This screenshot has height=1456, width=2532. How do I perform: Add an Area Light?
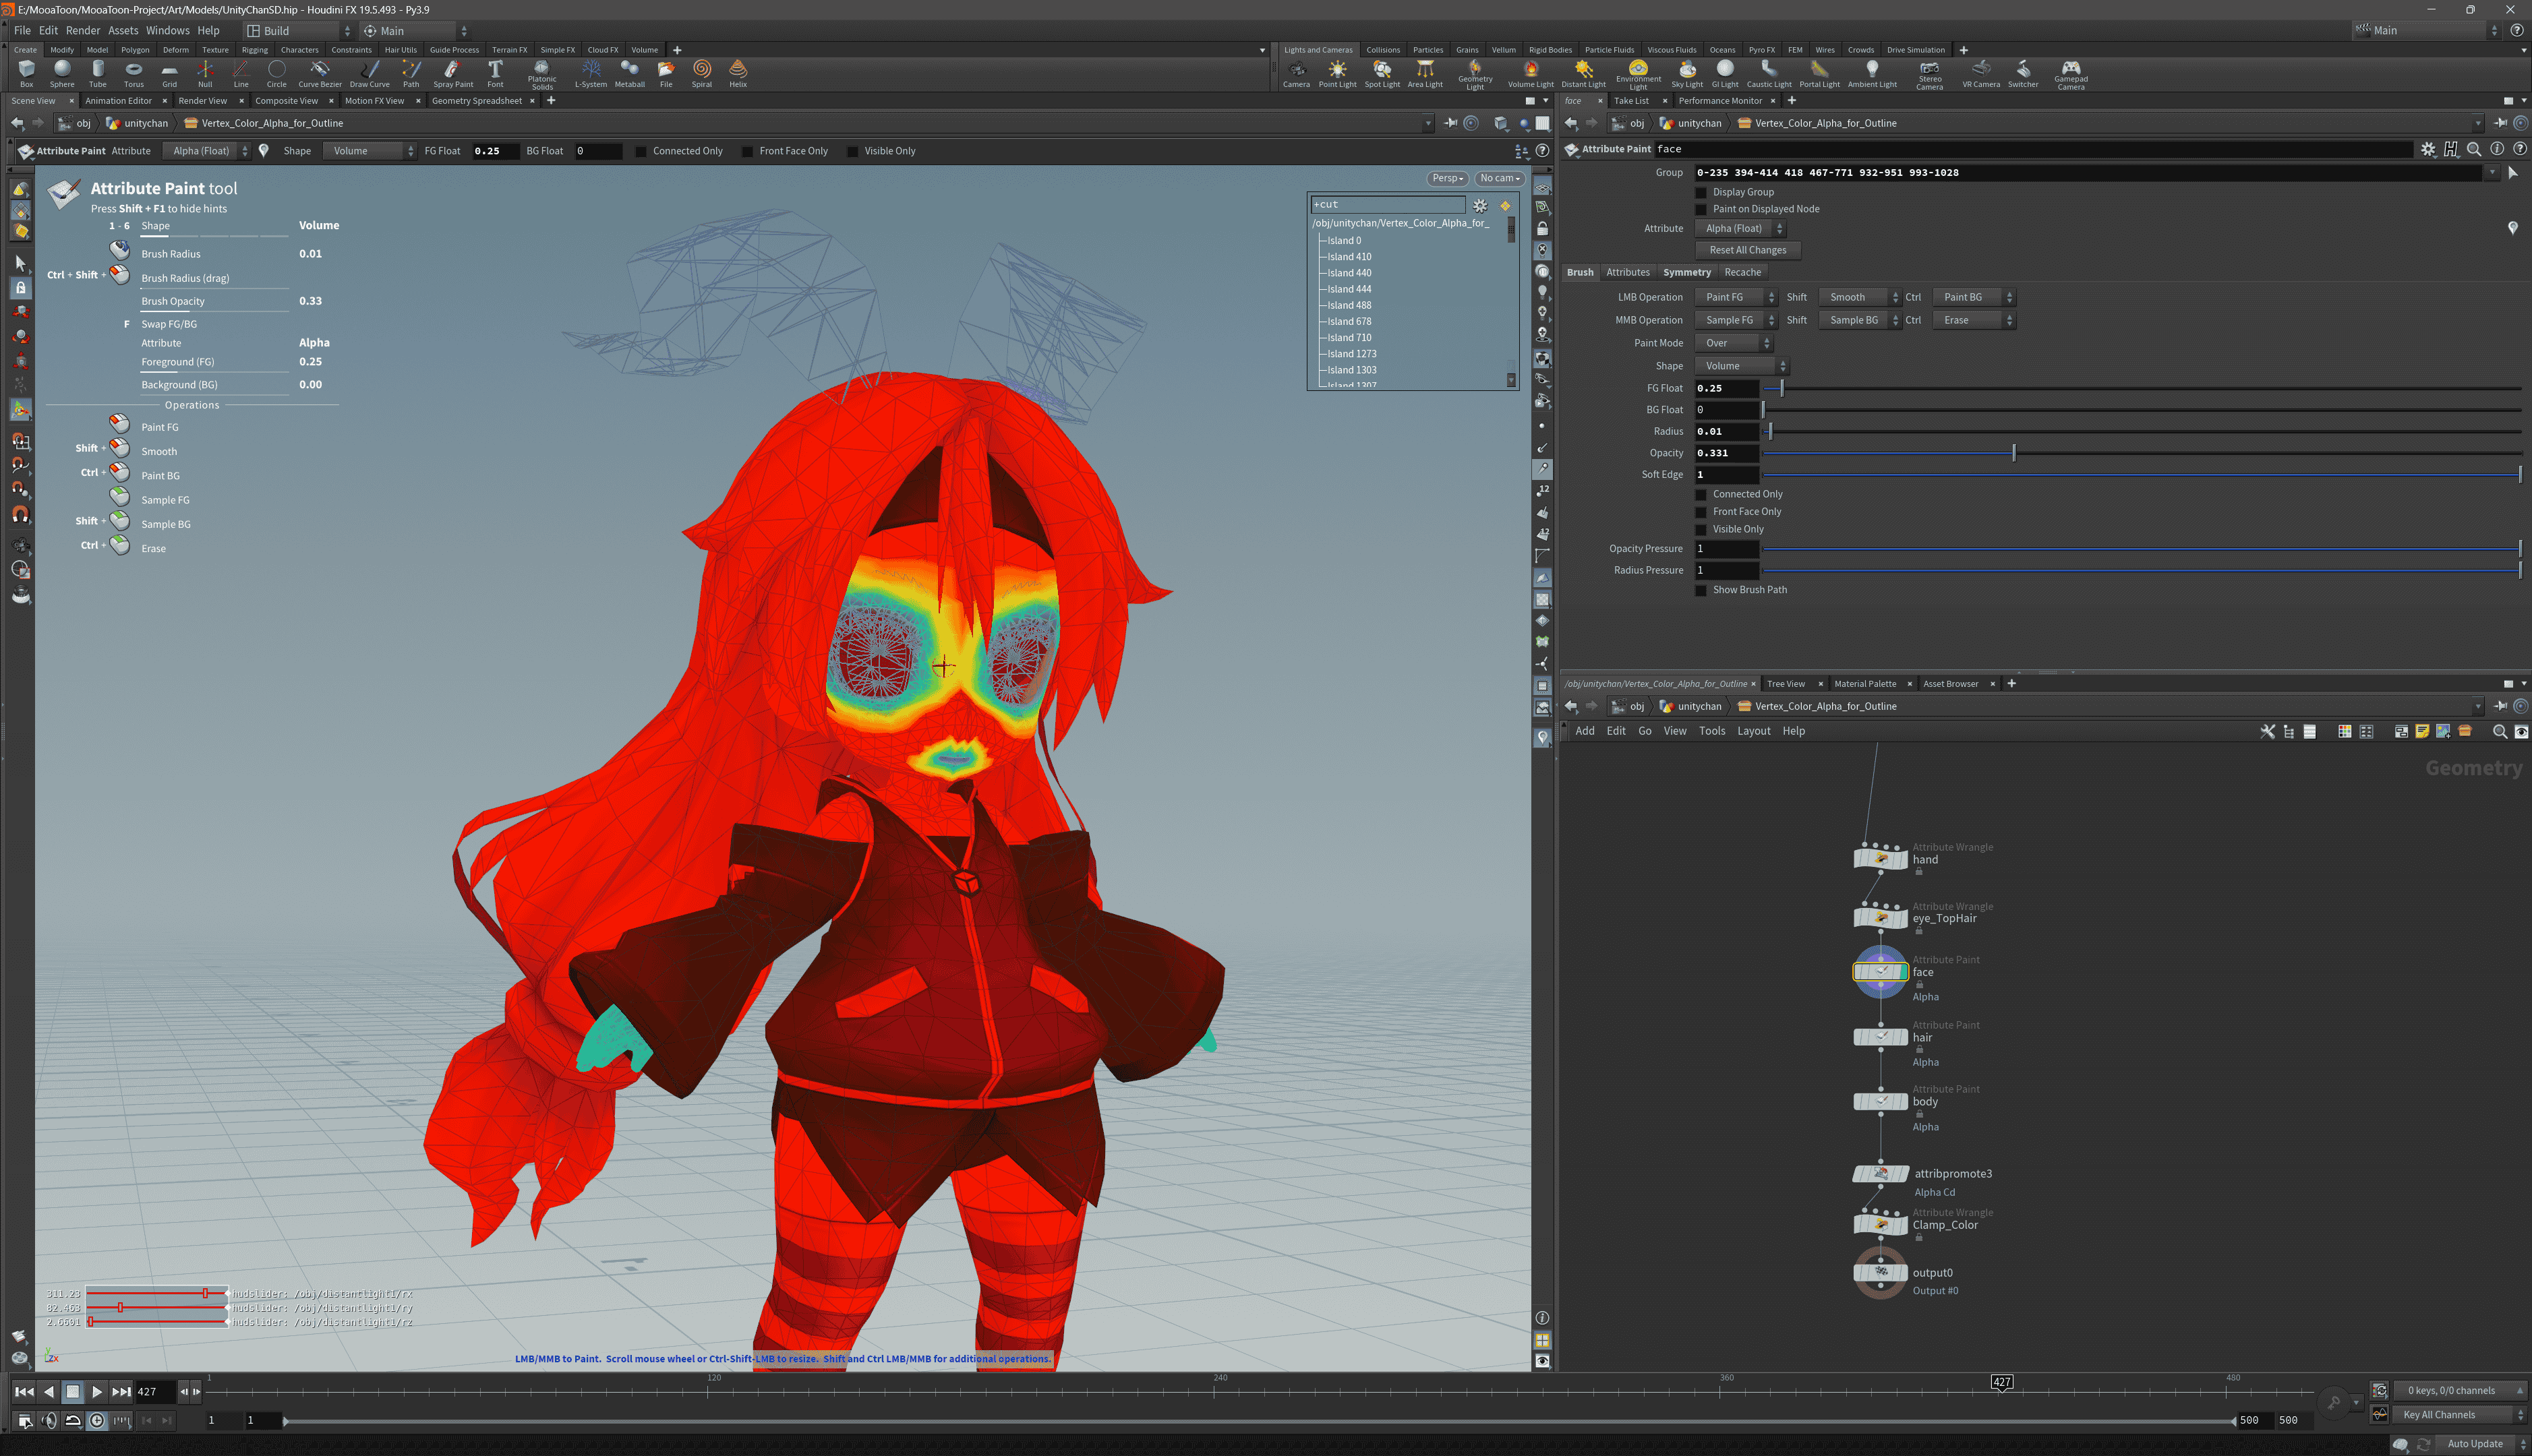1425,73
